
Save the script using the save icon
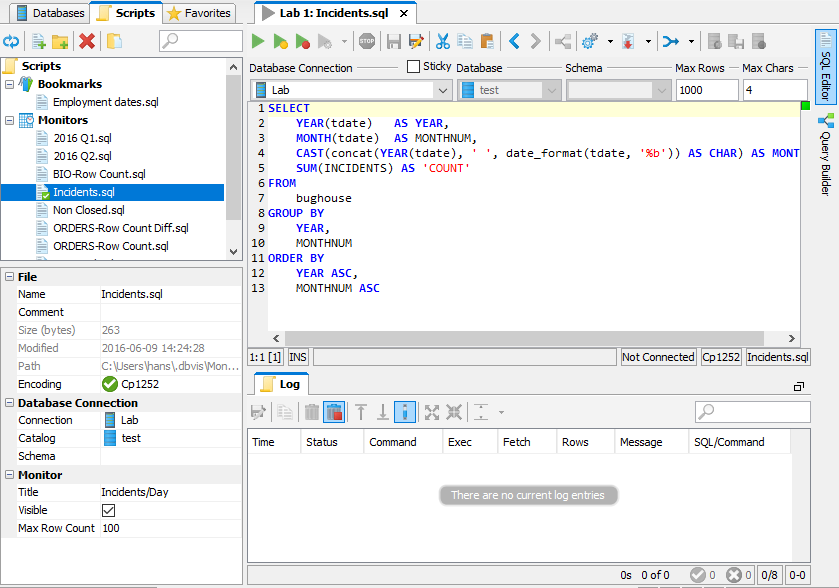pos(393,41)
